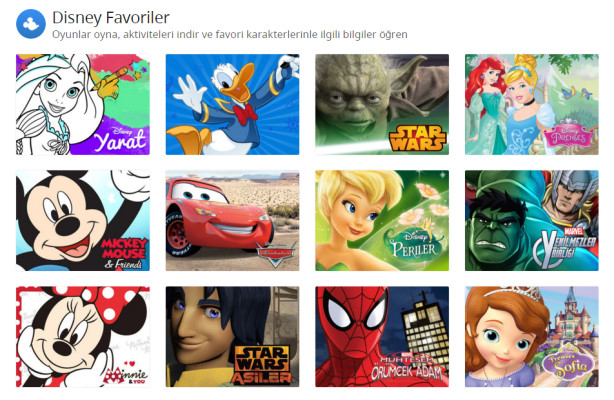The image size is (614, 400).
Task: Click the Marvel logo on Avengers tile
Action: point(573,231)
